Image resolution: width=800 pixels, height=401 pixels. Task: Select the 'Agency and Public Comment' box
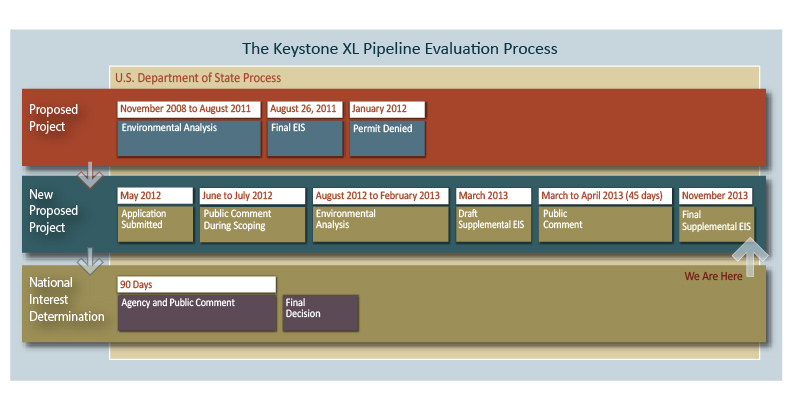pyautogui.click(x=196, y=312)
